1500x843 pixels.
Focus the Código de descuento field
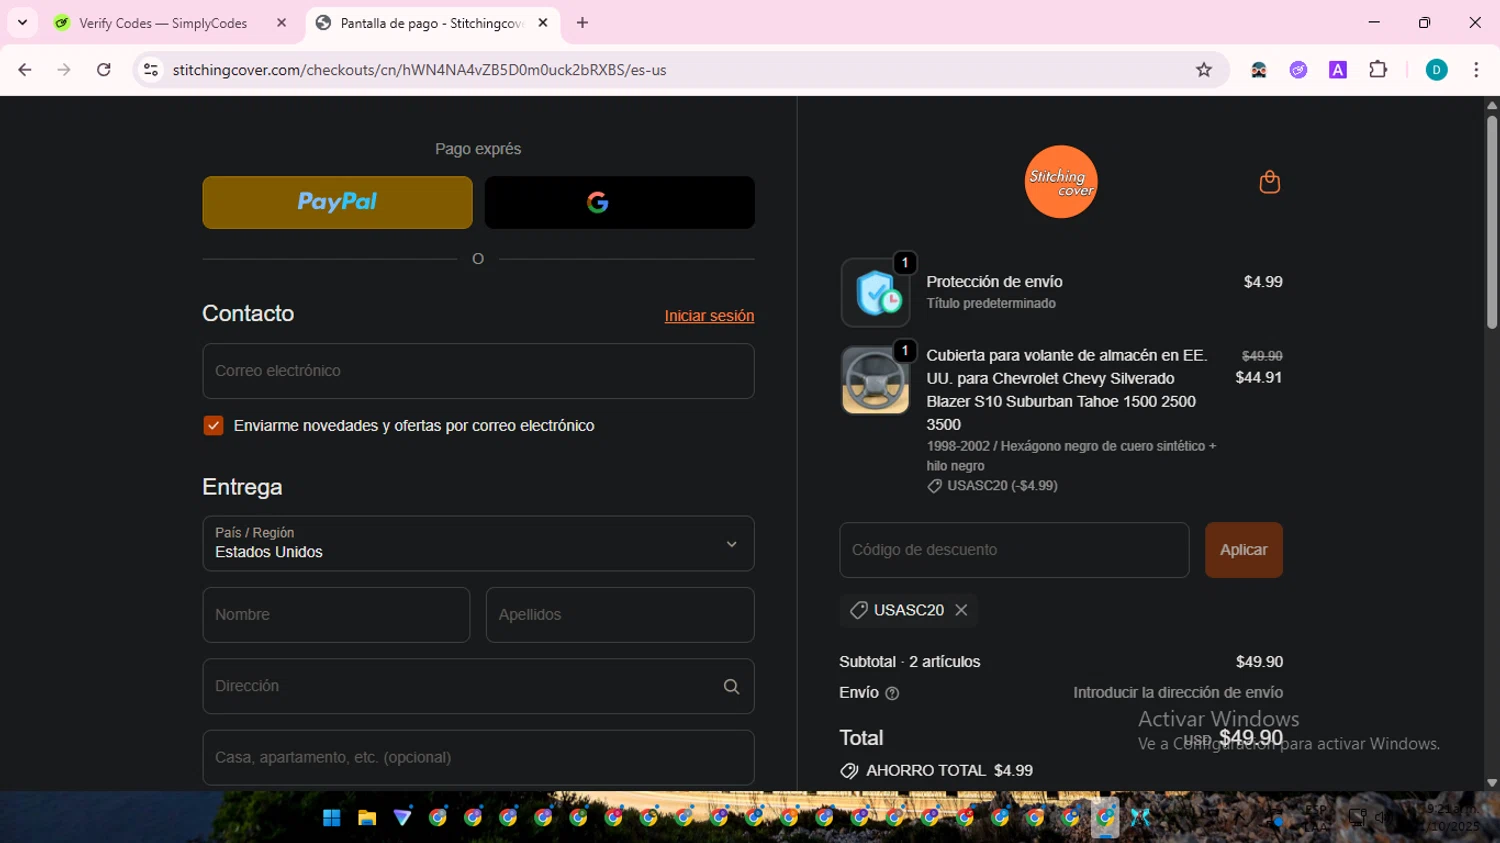click(x=1014, y=550)
